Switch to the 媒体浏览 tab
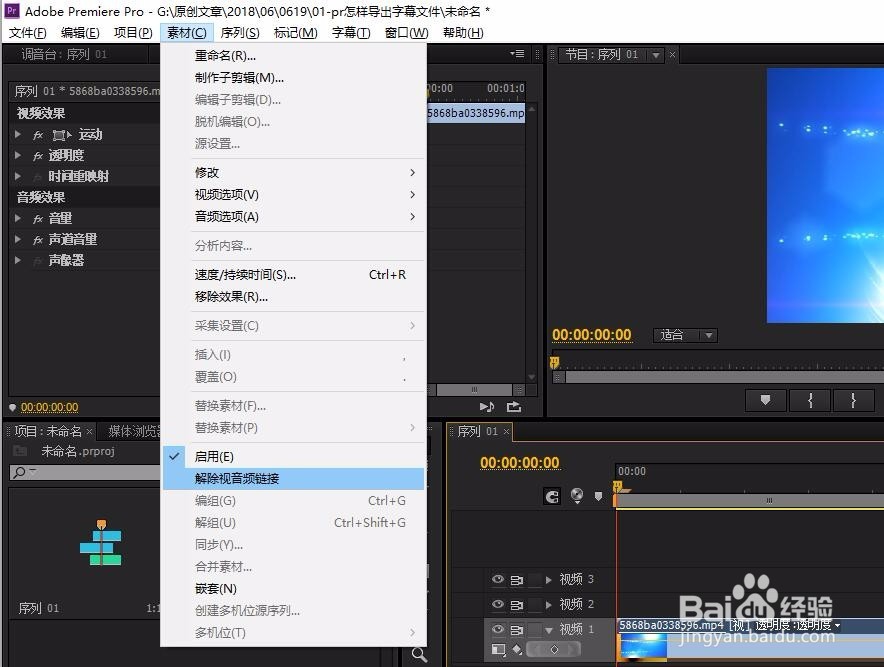The width and height of the screenshot is (884, 667). pyautogui.click(x=133, y=432)
